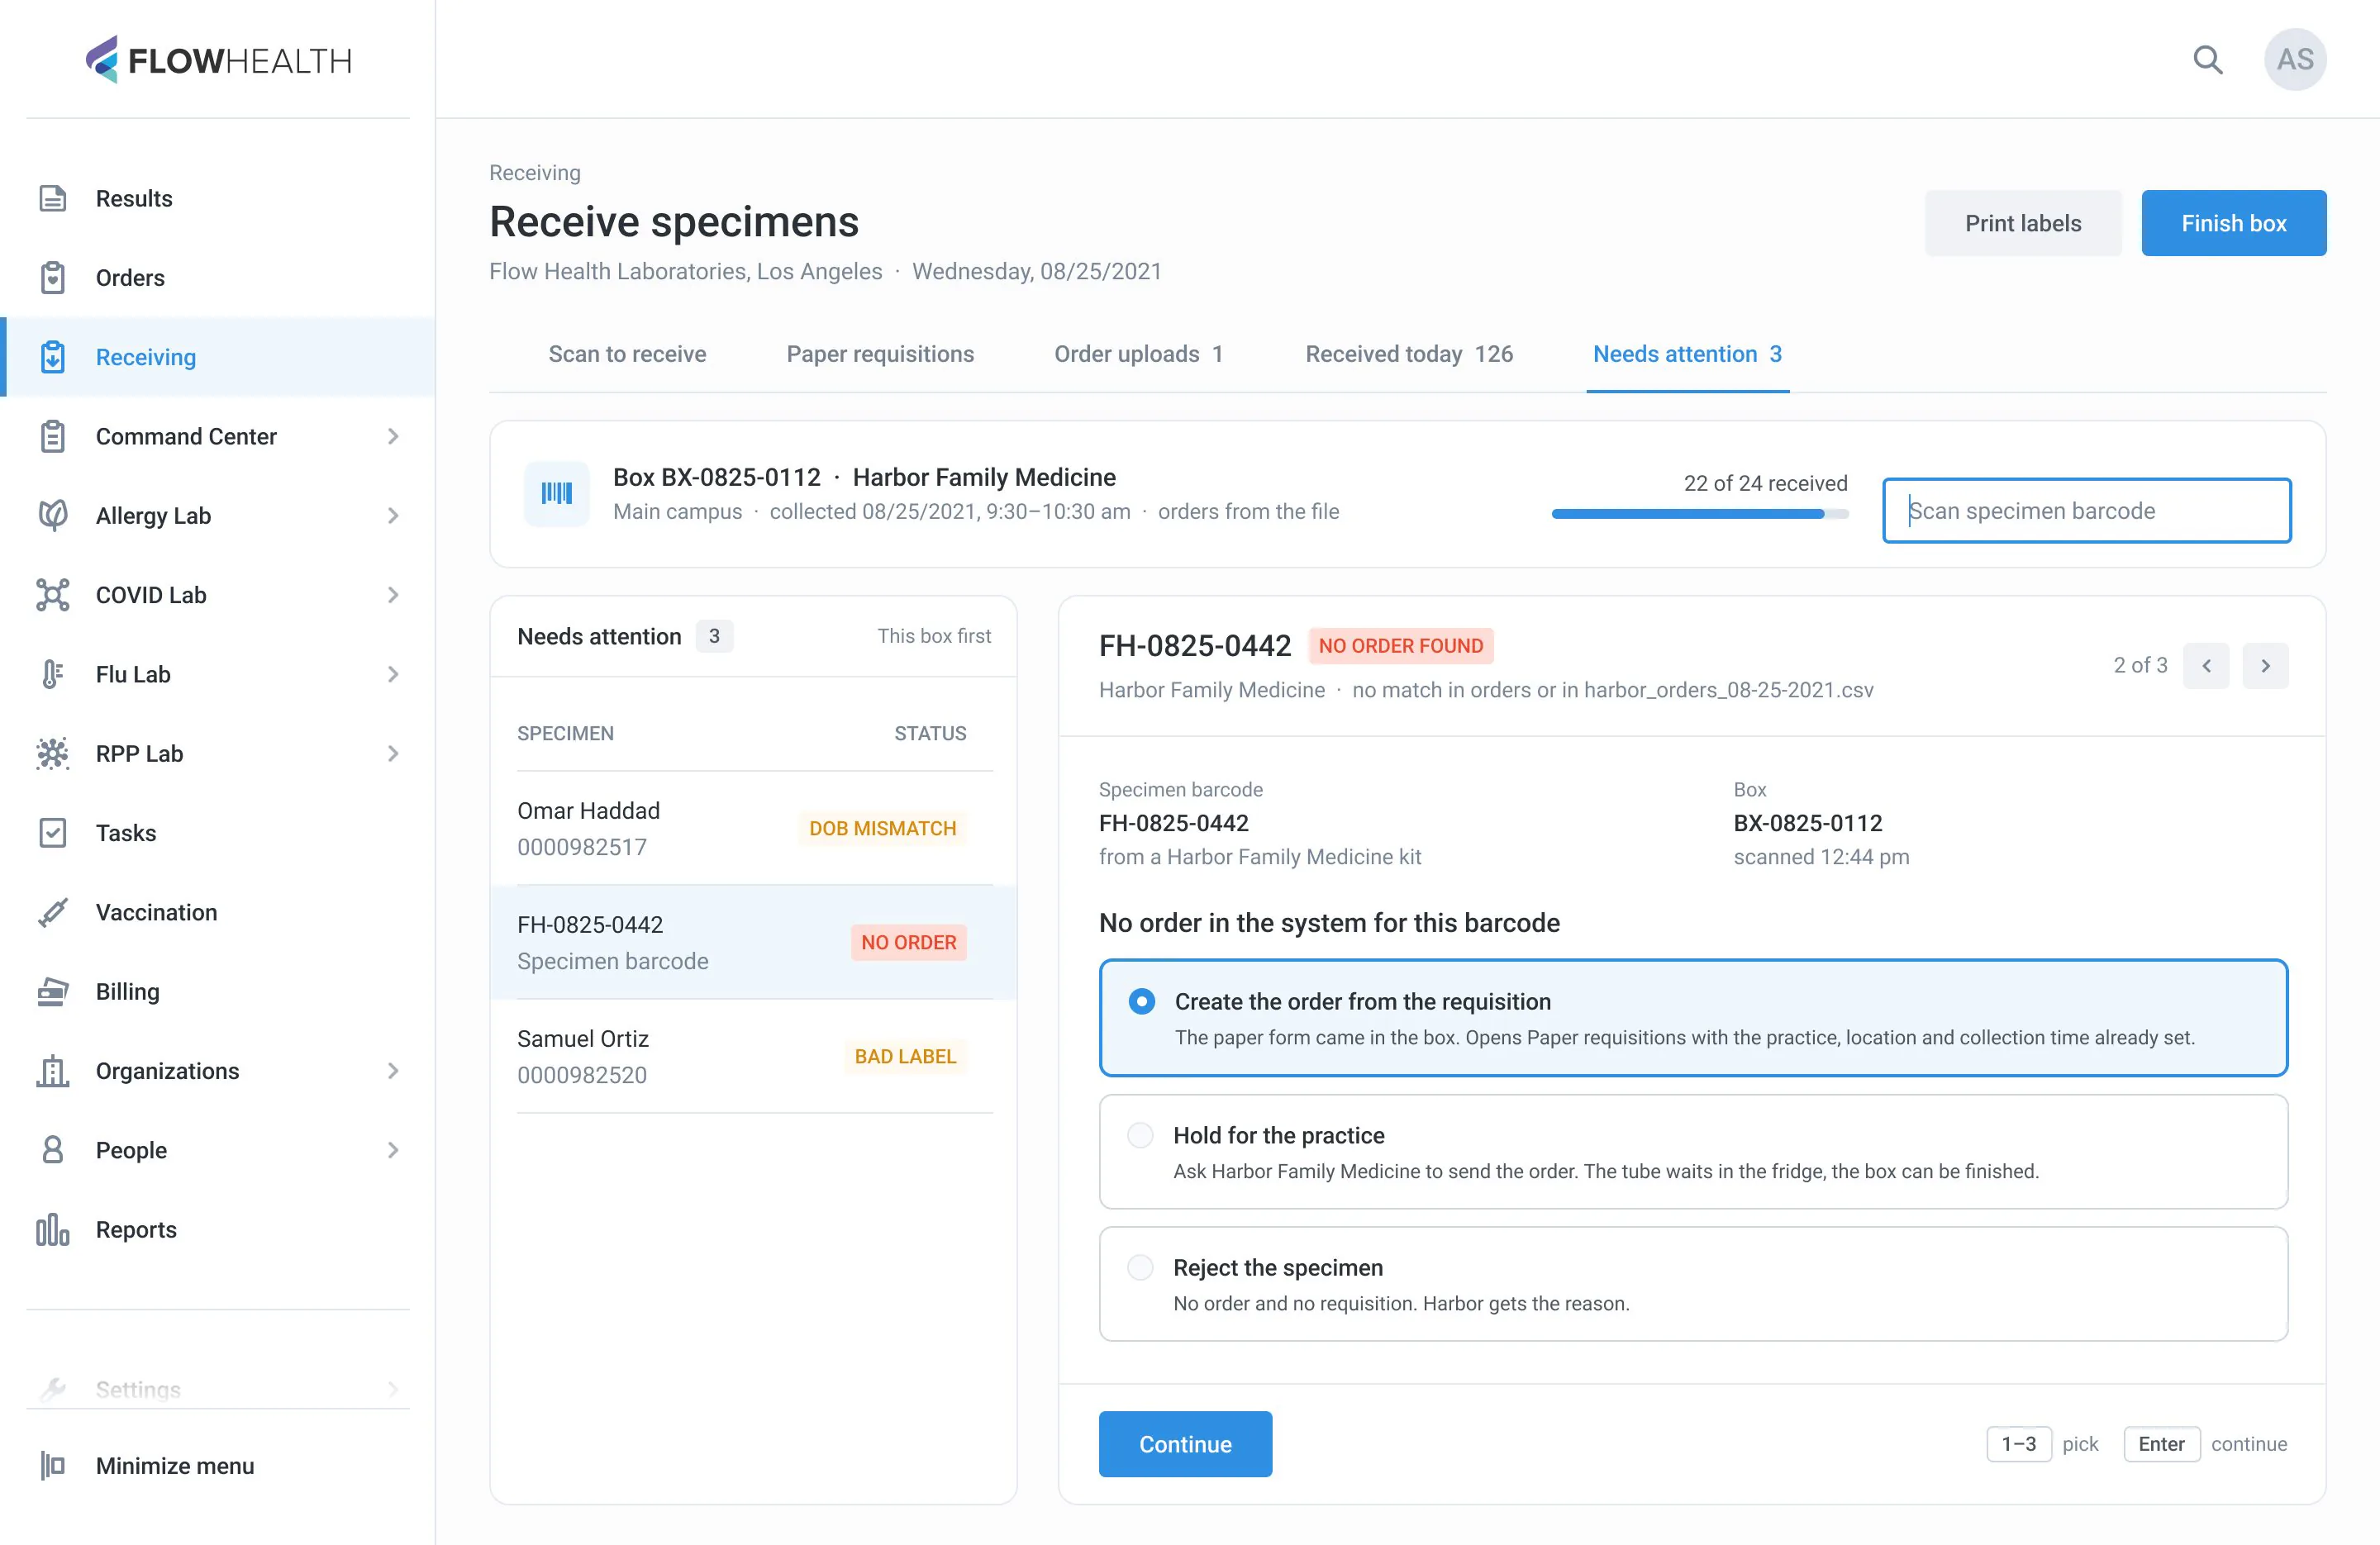Click the Receiving clipboard icon
Viewport: 2380px width, 1545px height.
pyautogui.click(x=53, y=357)
